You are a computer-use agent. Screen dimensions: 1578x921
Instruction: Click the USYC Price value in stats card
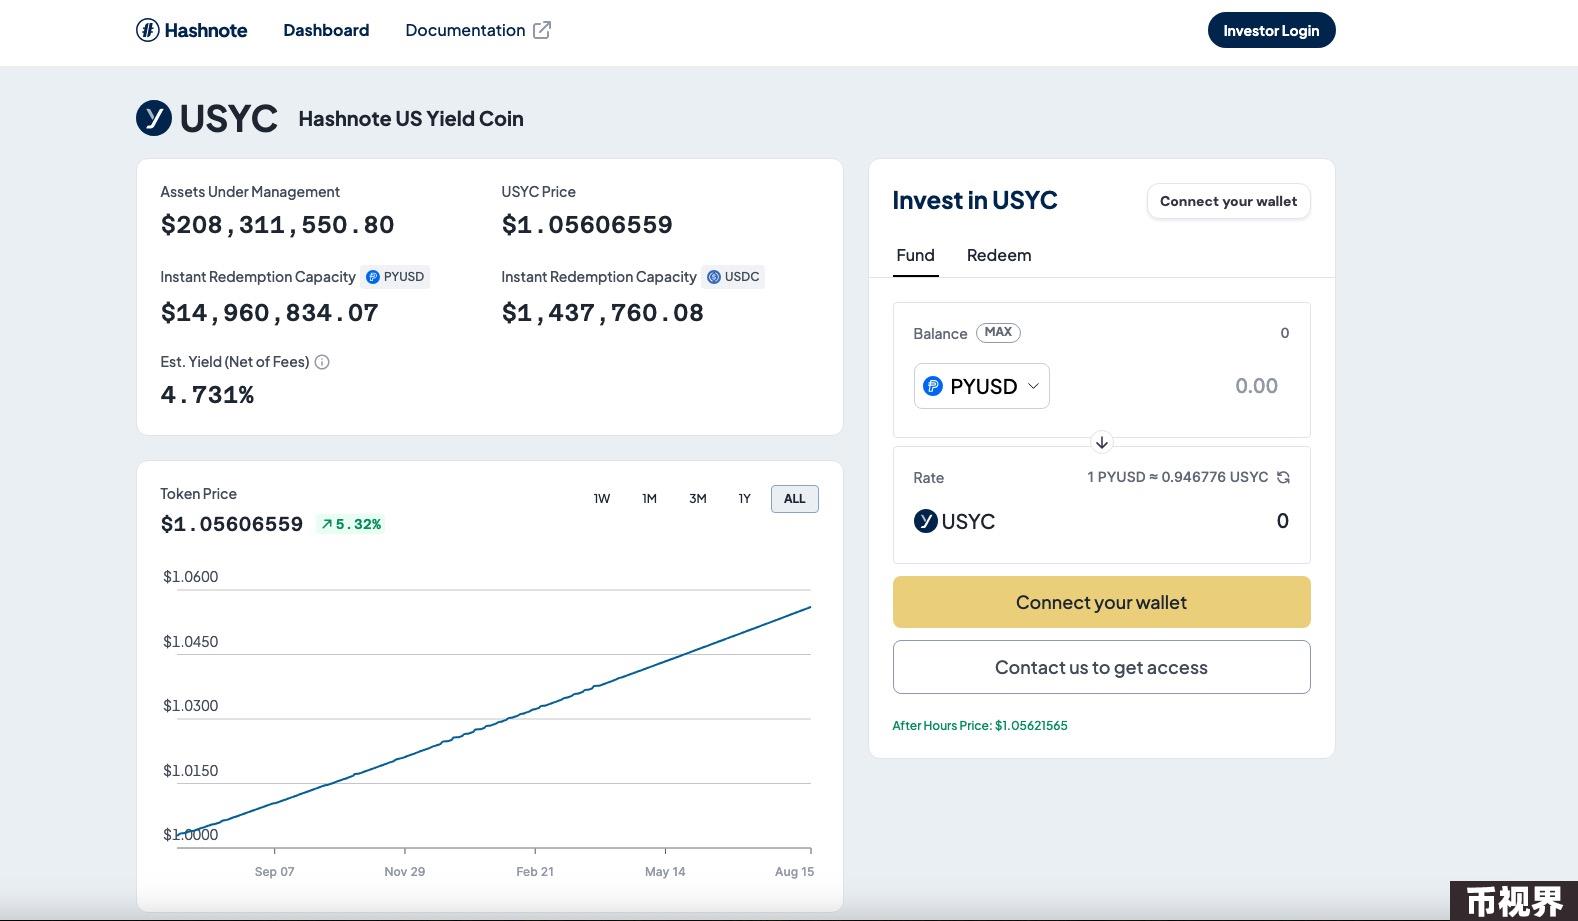pos(587,225)
